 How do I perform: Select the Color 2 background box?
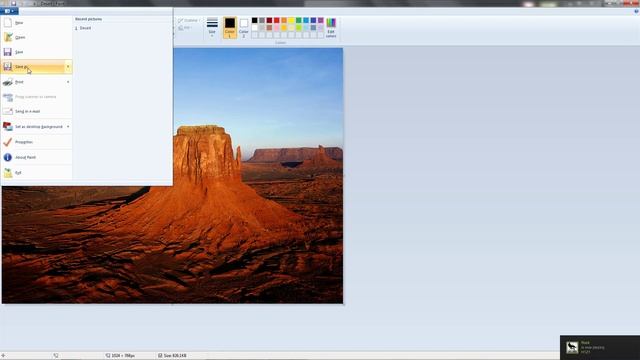(x=244, y=27)
